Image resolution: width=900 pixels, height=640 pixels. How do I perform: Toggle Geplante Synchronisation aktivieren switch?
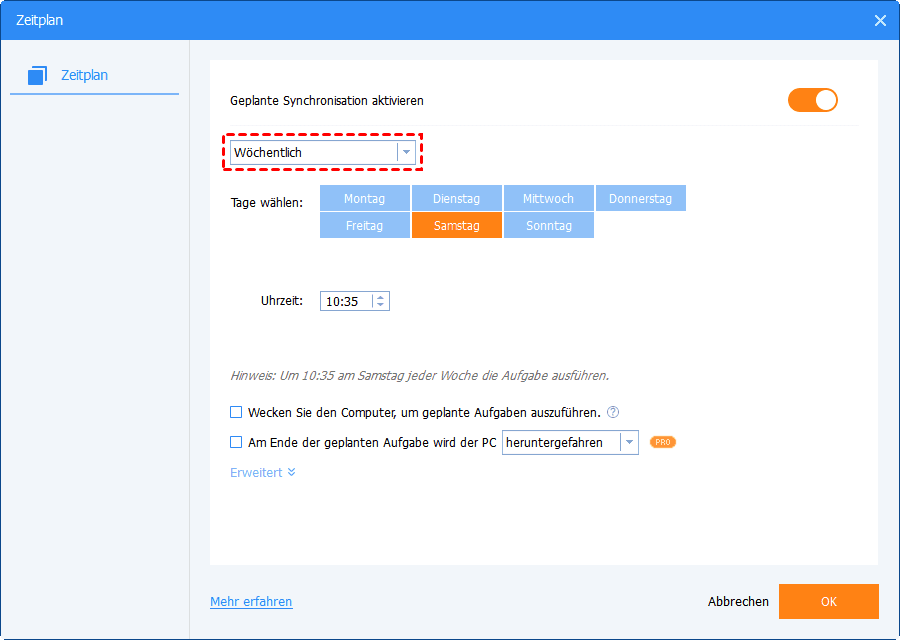pyautogui.click(x=812, y=100)
